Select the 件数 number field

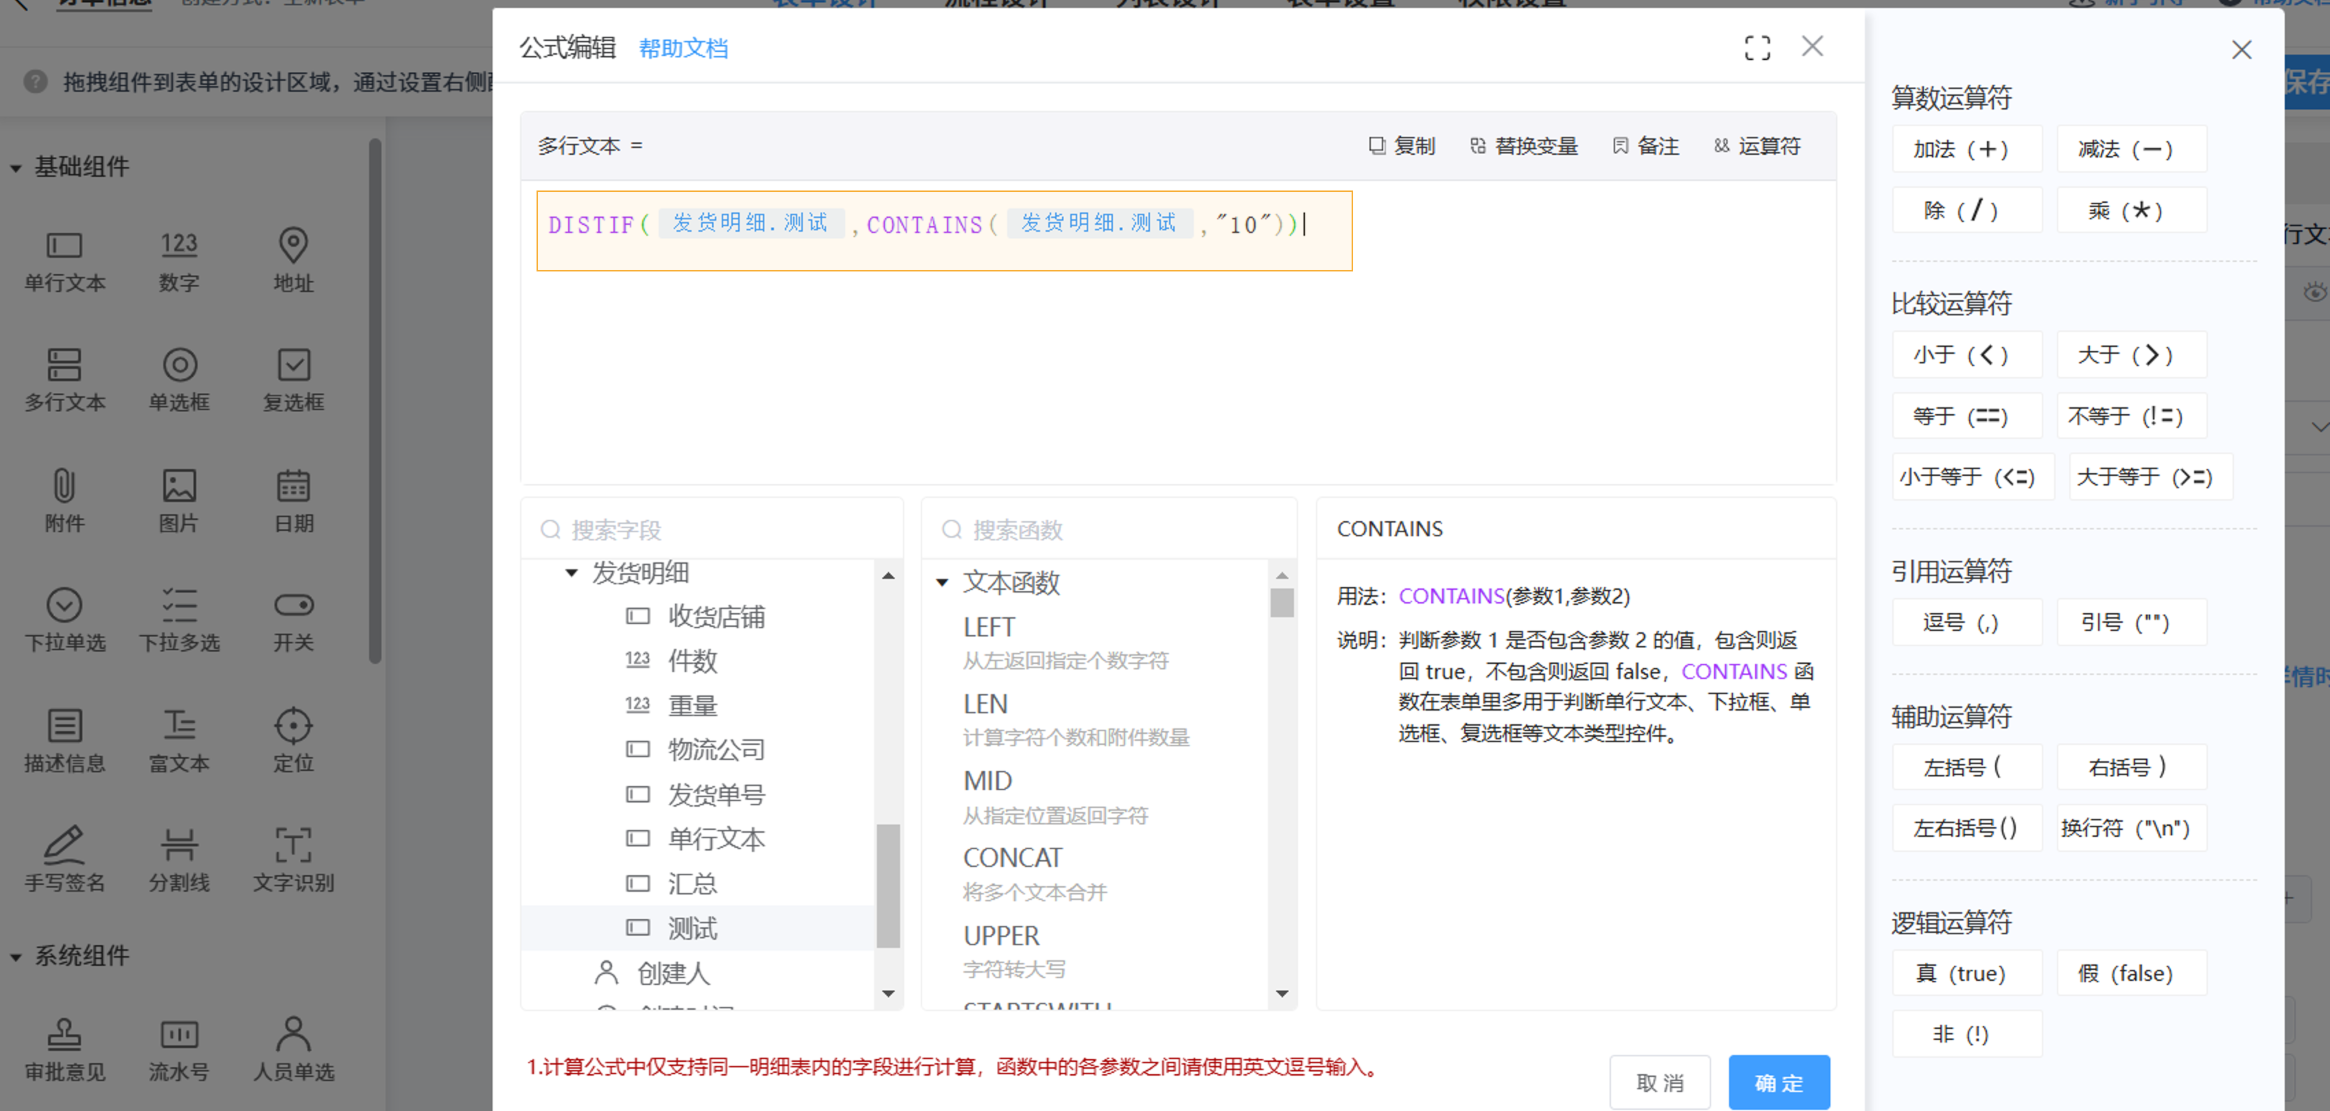(693, 661)
